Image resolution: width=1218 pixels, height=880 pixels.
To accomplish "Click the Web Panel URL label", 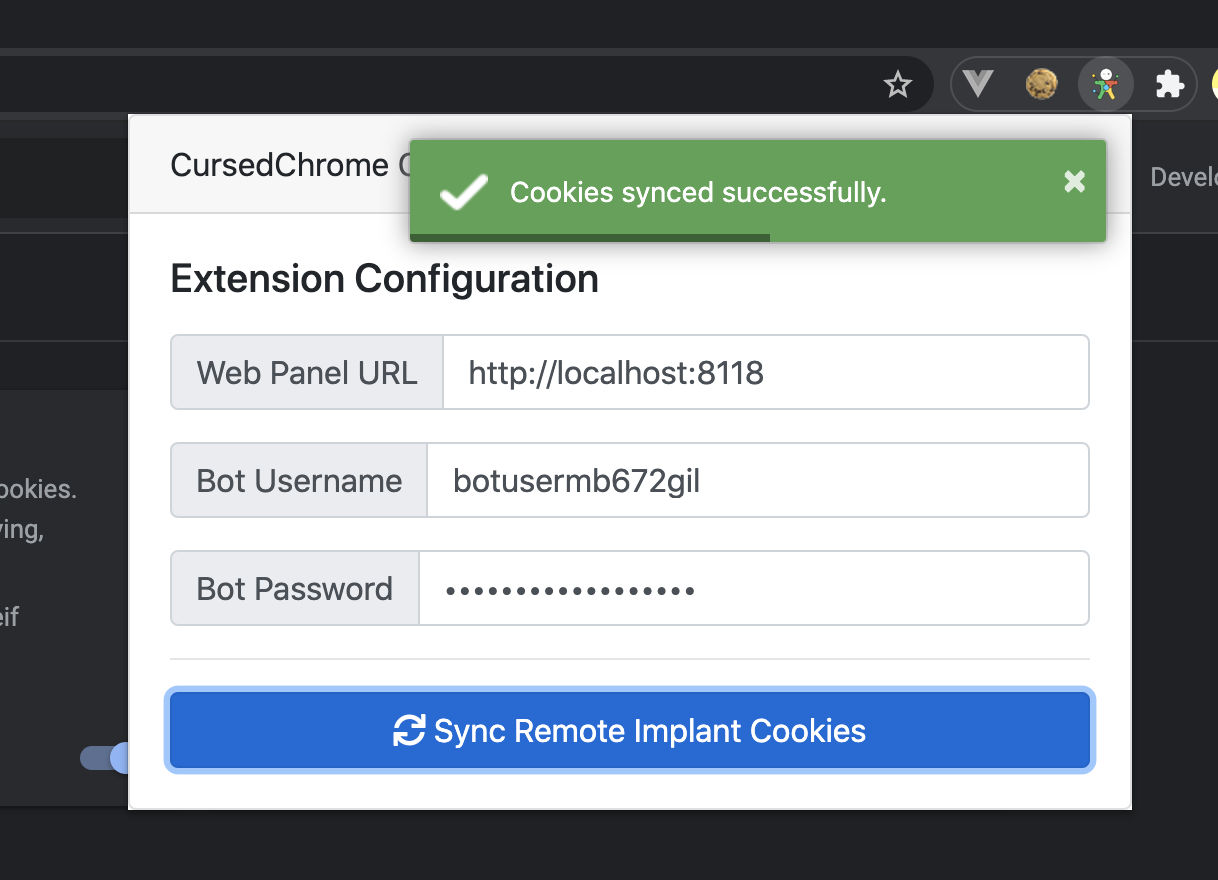I will (x=307, y=372).
